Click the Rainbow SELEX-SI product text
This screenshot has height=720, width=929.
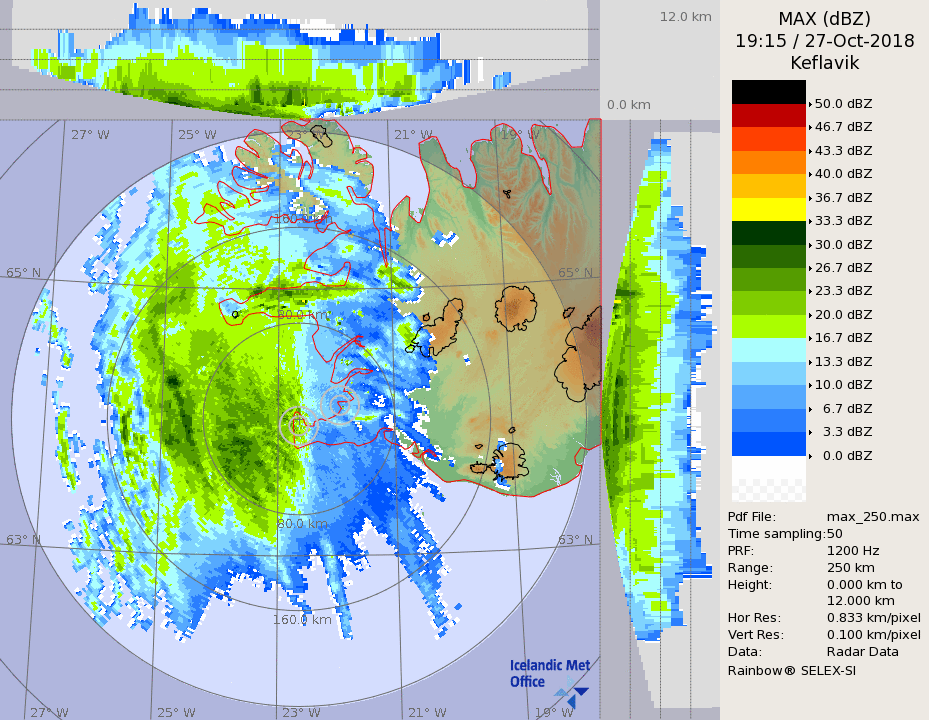[x=791, y=670]
